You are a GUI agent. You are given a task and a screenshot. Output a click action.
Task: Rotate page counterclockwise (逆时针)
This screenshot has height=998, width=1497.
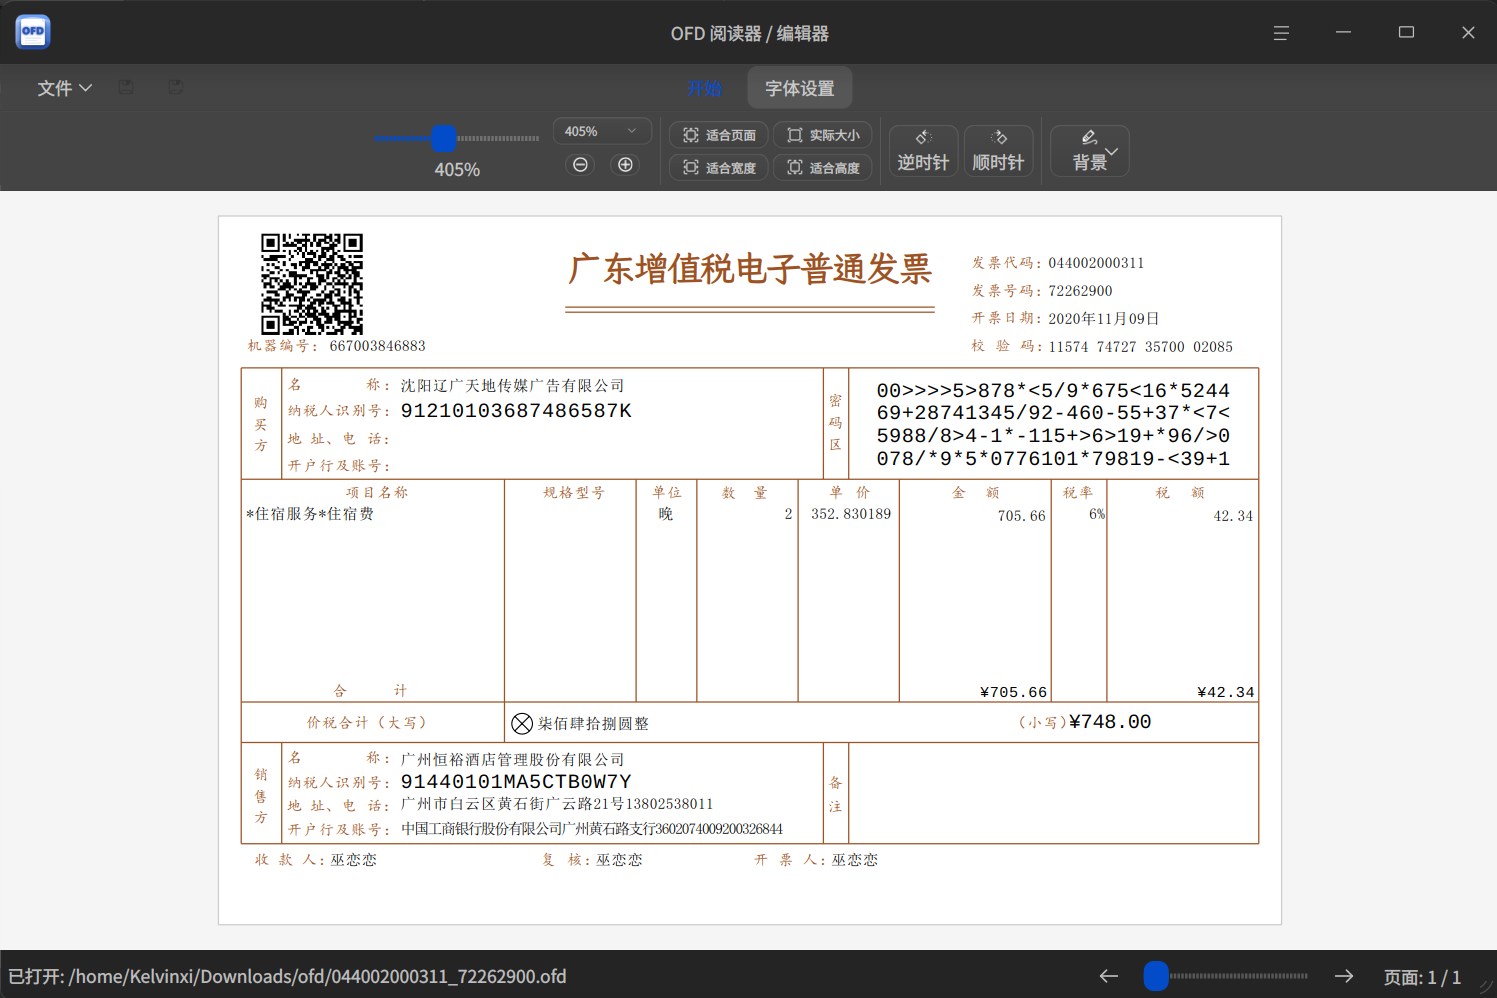coord(923,151)
